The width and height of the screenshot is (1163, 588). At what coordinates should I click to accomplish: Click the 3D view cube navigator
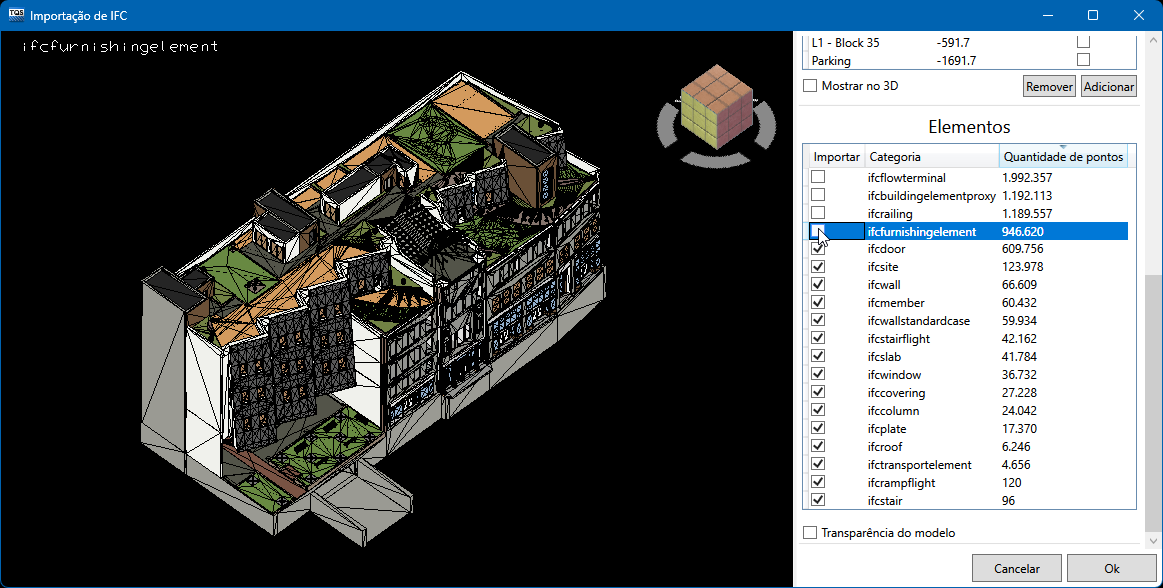pyautogui.click(x=715, y=102)
